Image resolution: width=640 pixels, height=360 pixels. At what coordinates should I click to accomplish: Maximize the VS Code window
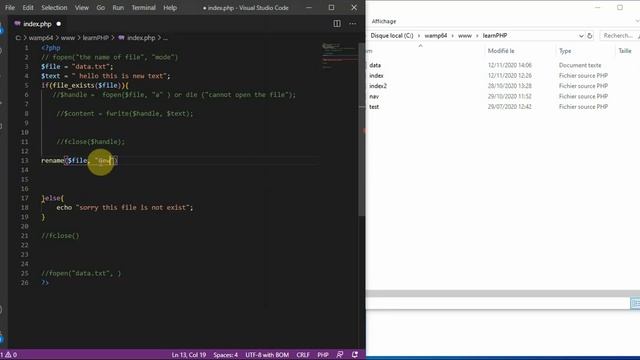click(331, 7)
